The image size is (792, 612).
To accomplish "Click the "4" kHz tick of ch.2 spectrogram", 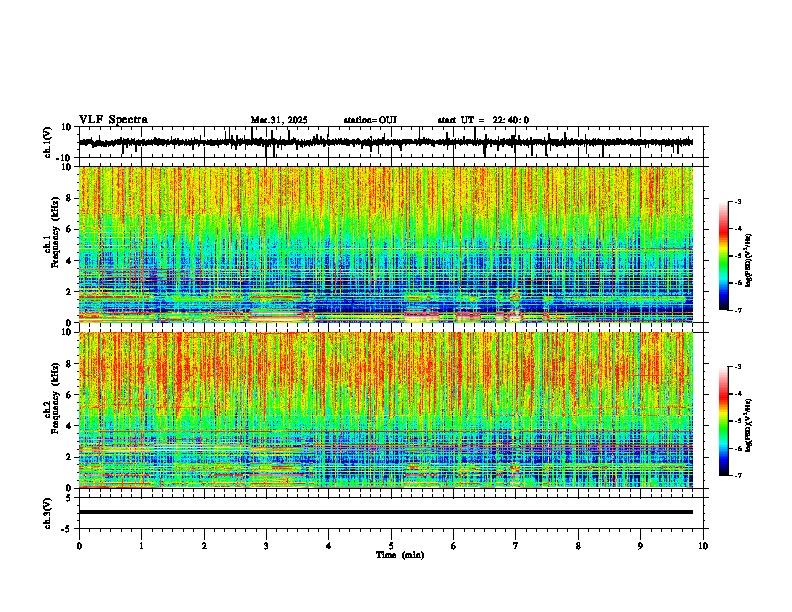I will (70, 426).
